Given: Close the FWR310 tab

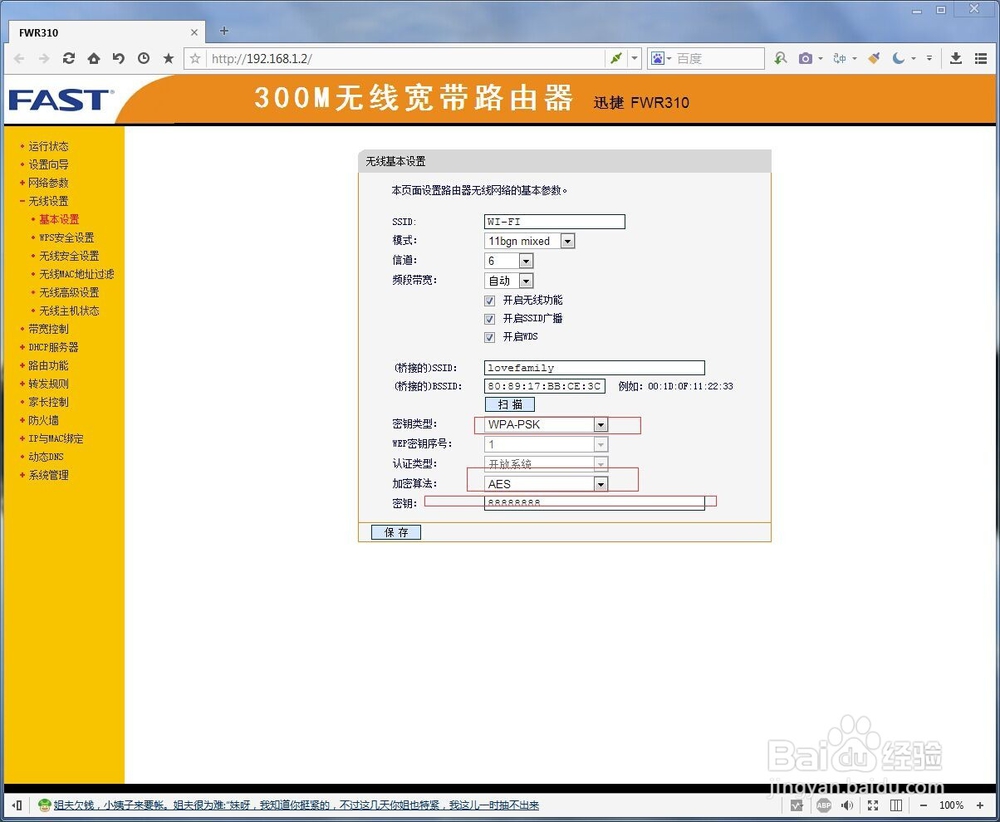Looking at the screenshot, I should (194, 33).
